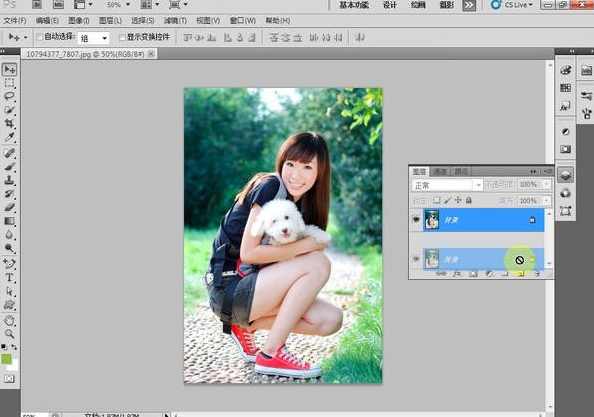
Task: Choose the 设计 workspace button
Action: pyautogui.click(x=390, y=5)
